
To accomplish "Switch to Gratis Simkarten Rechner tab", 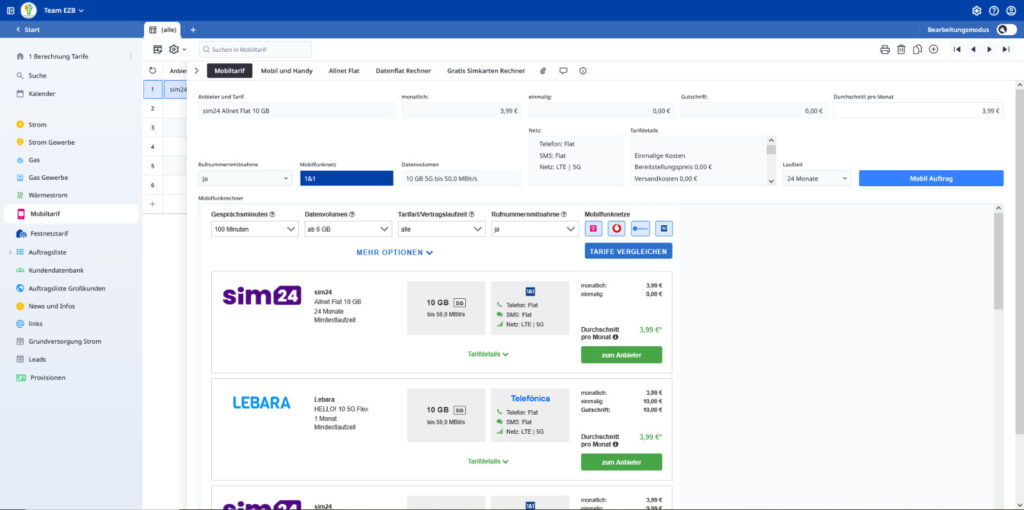I will (x=486, y=71).
